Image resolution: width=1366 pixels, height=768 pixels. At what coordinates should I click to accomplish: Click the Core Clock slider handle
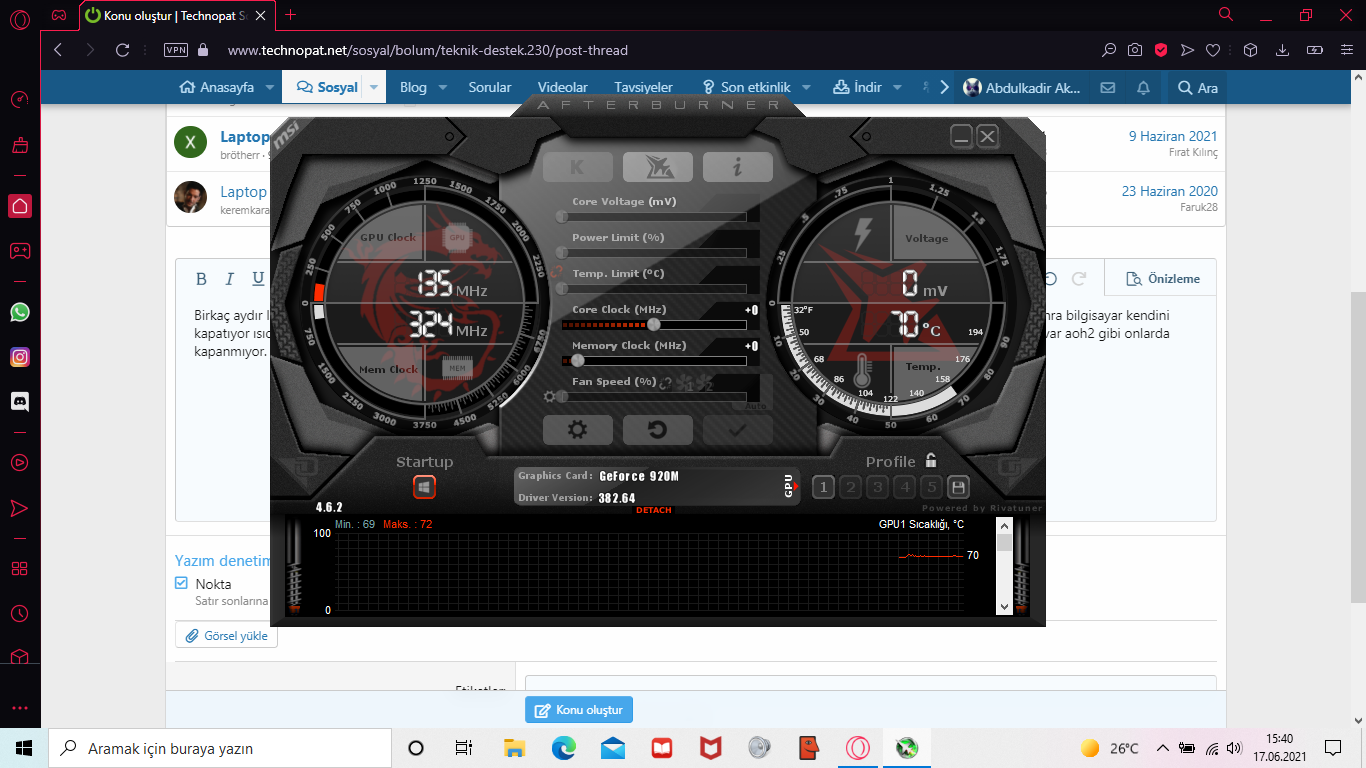click(654, 324)
